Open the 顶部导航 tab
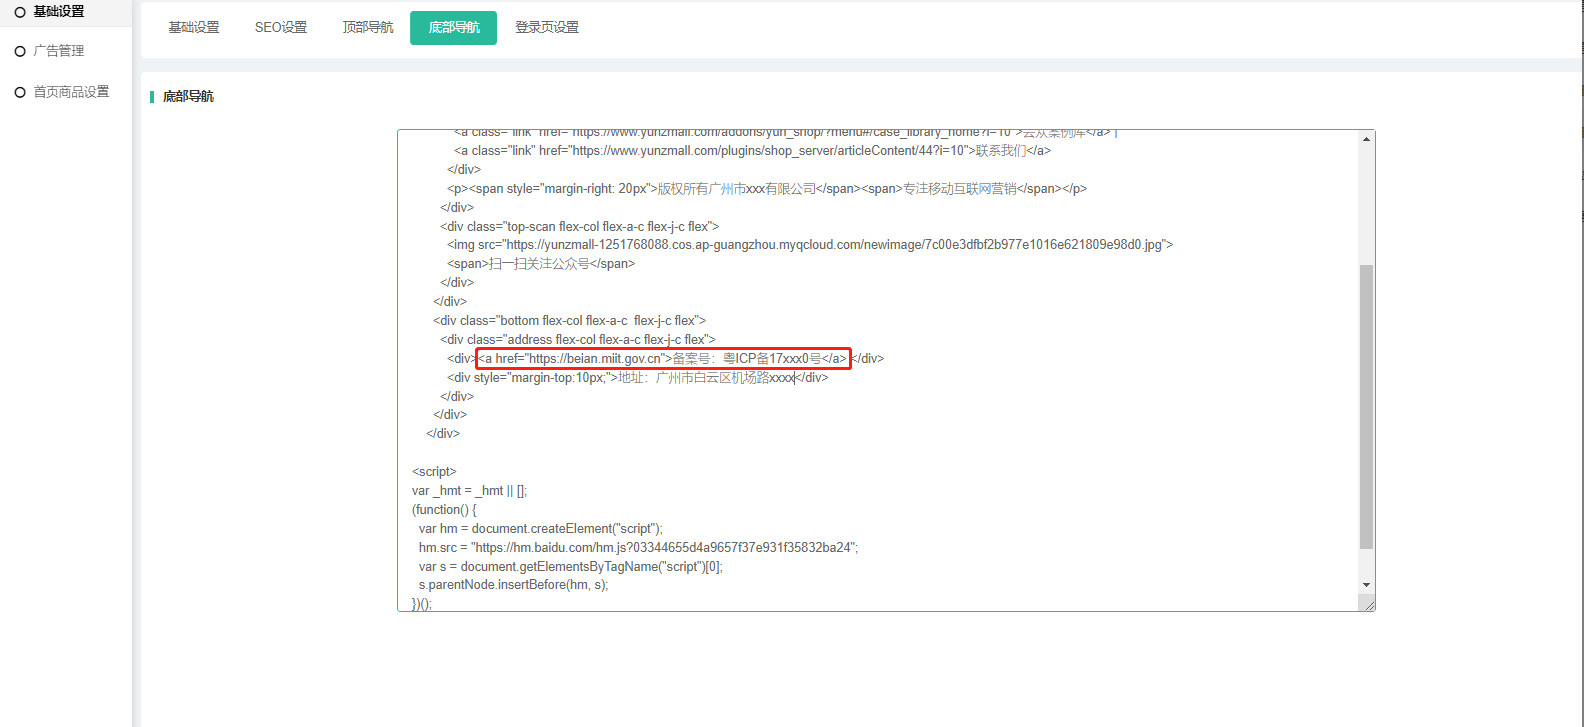The height and width of the screenshot is (727, 1584). pos(368,28)
